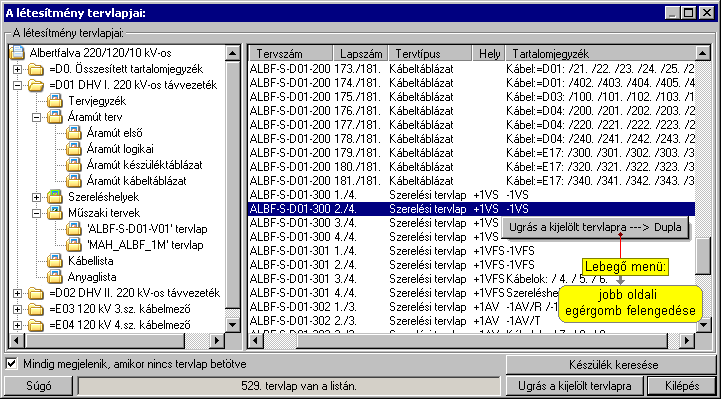Choose 'Ugrás a kijelölt tervlapra ---> Dupla' context menu item

(595, 228)
